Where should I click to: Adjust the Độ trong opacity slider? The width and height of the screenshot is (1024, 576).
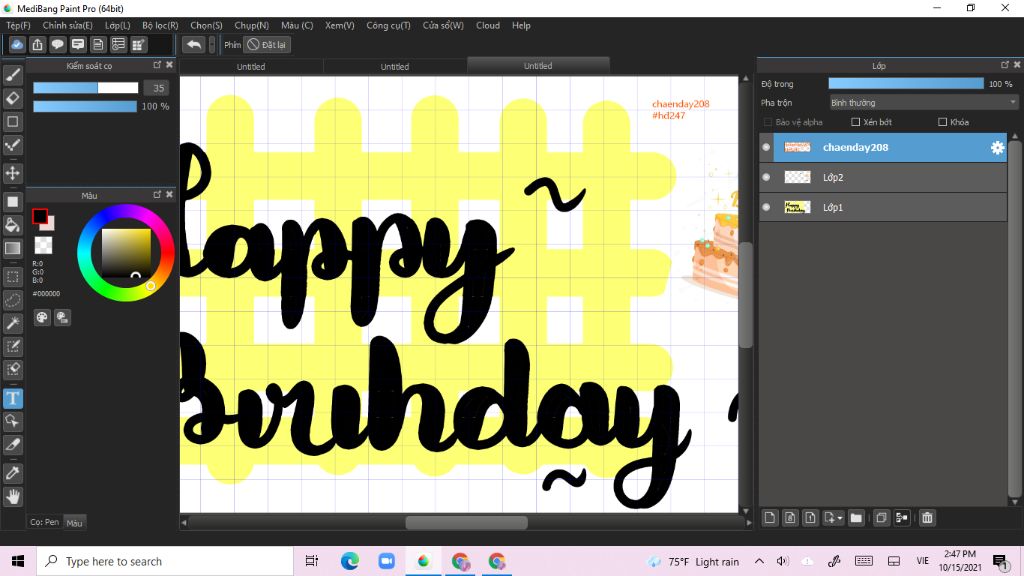click(x=906, y=84)
